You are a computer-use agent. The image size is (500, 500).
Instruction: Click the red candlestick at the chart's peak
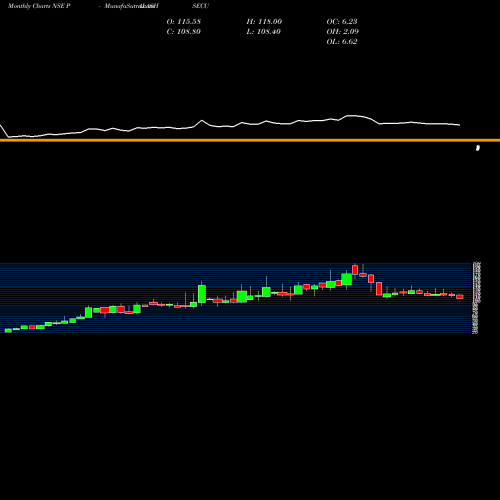[x=355, y=270]
